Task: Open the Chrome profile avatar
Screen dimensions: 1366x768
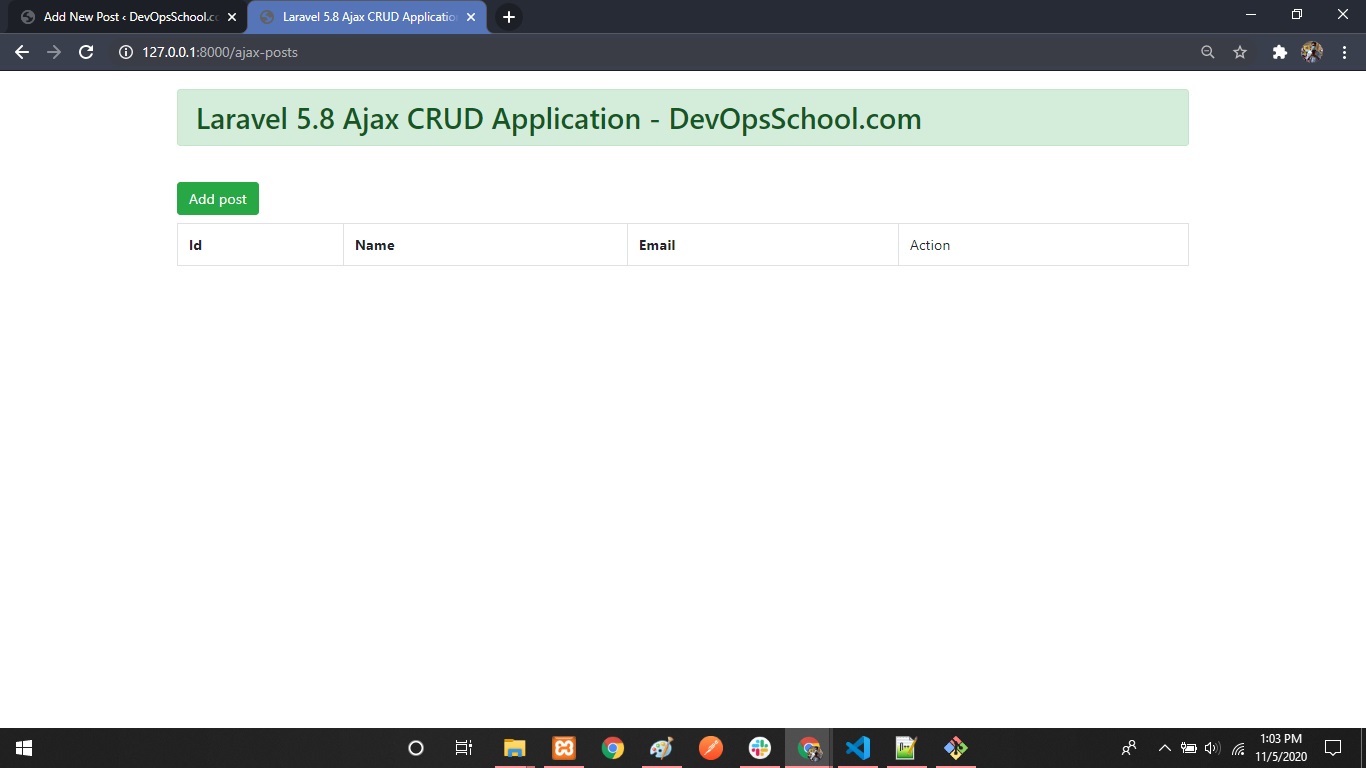Action: click(1311, 52)
